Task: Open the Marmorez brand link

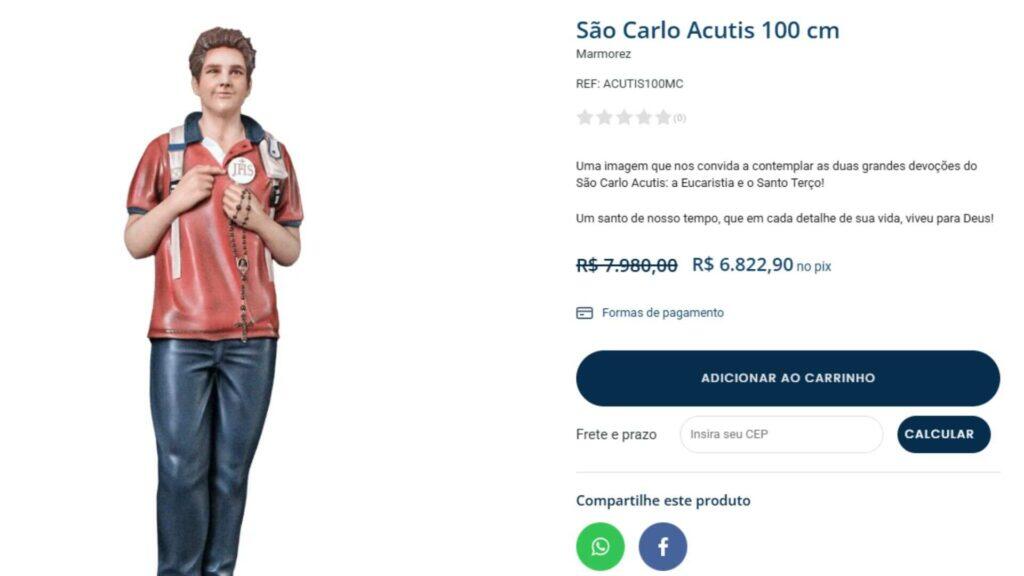Action: tap(603, 54)
